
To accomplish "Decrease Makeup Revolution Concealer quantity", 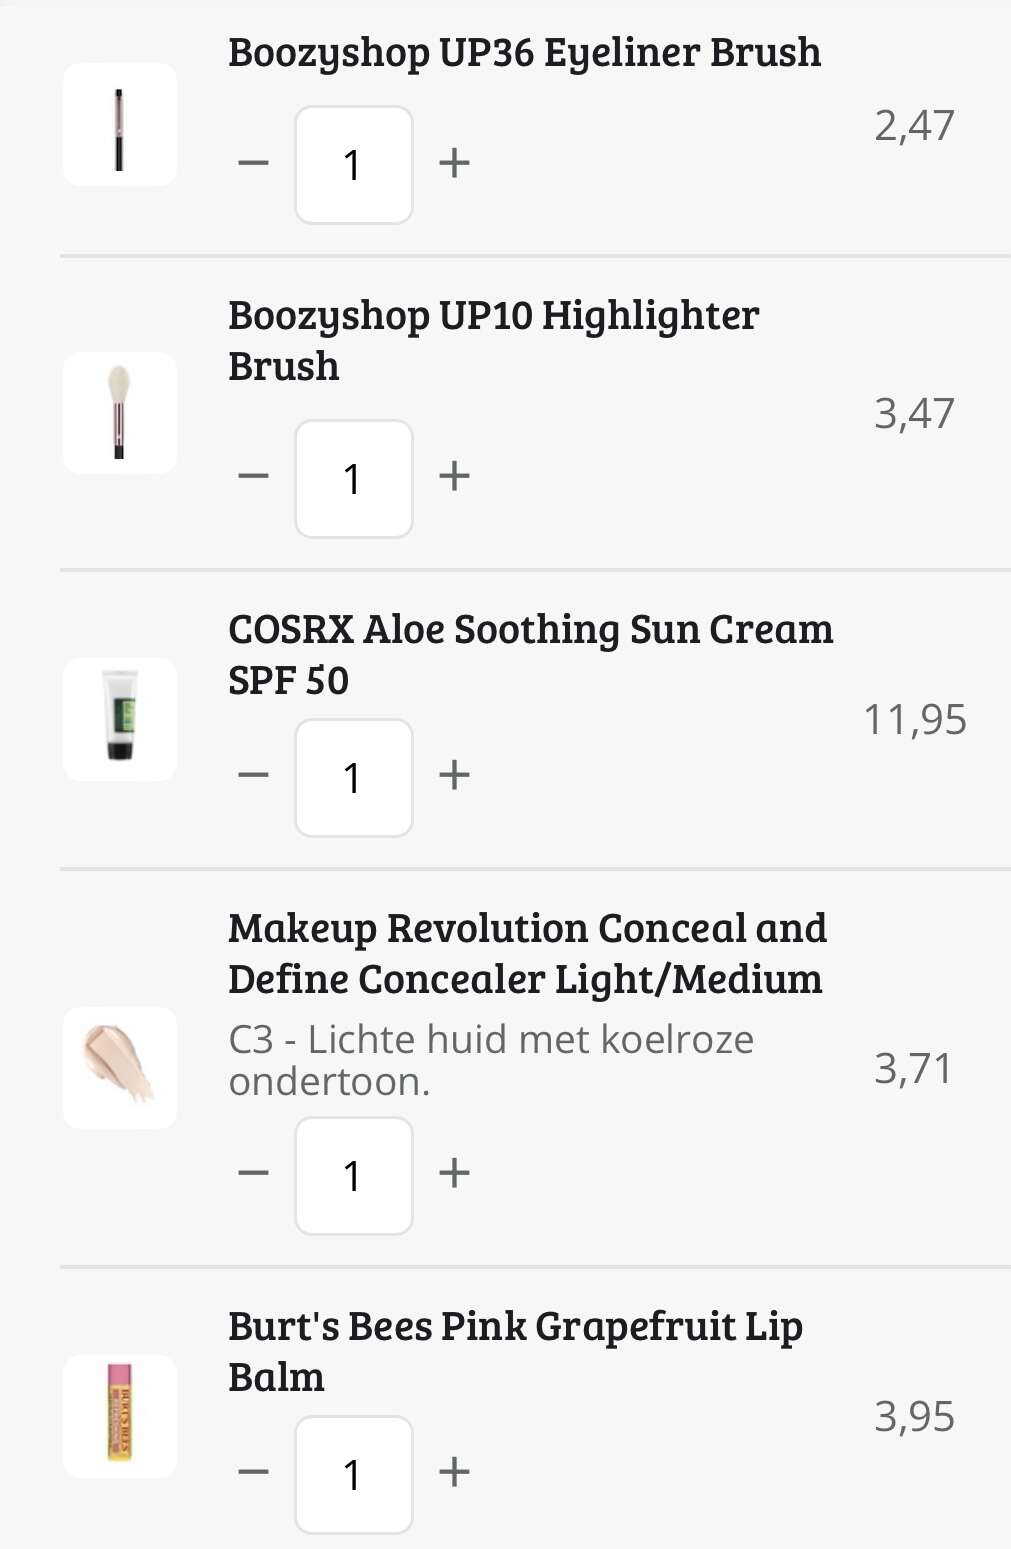I will (254, 1173).
